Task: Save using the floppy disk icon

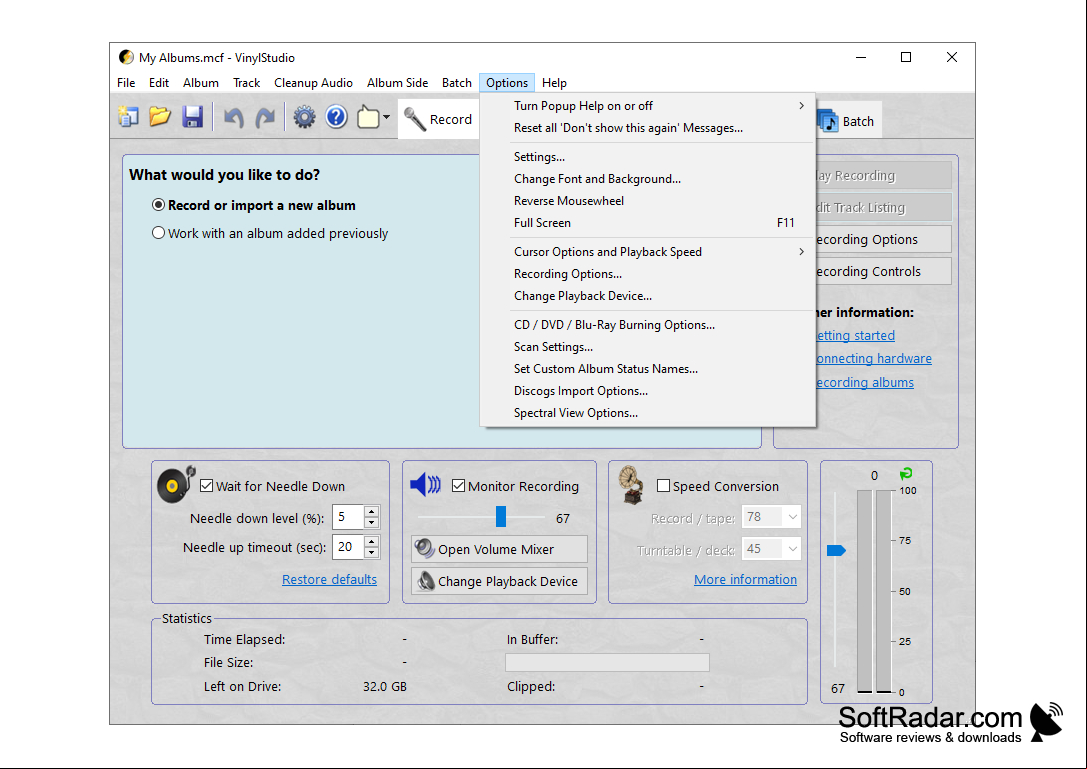Action: point(193,117)
